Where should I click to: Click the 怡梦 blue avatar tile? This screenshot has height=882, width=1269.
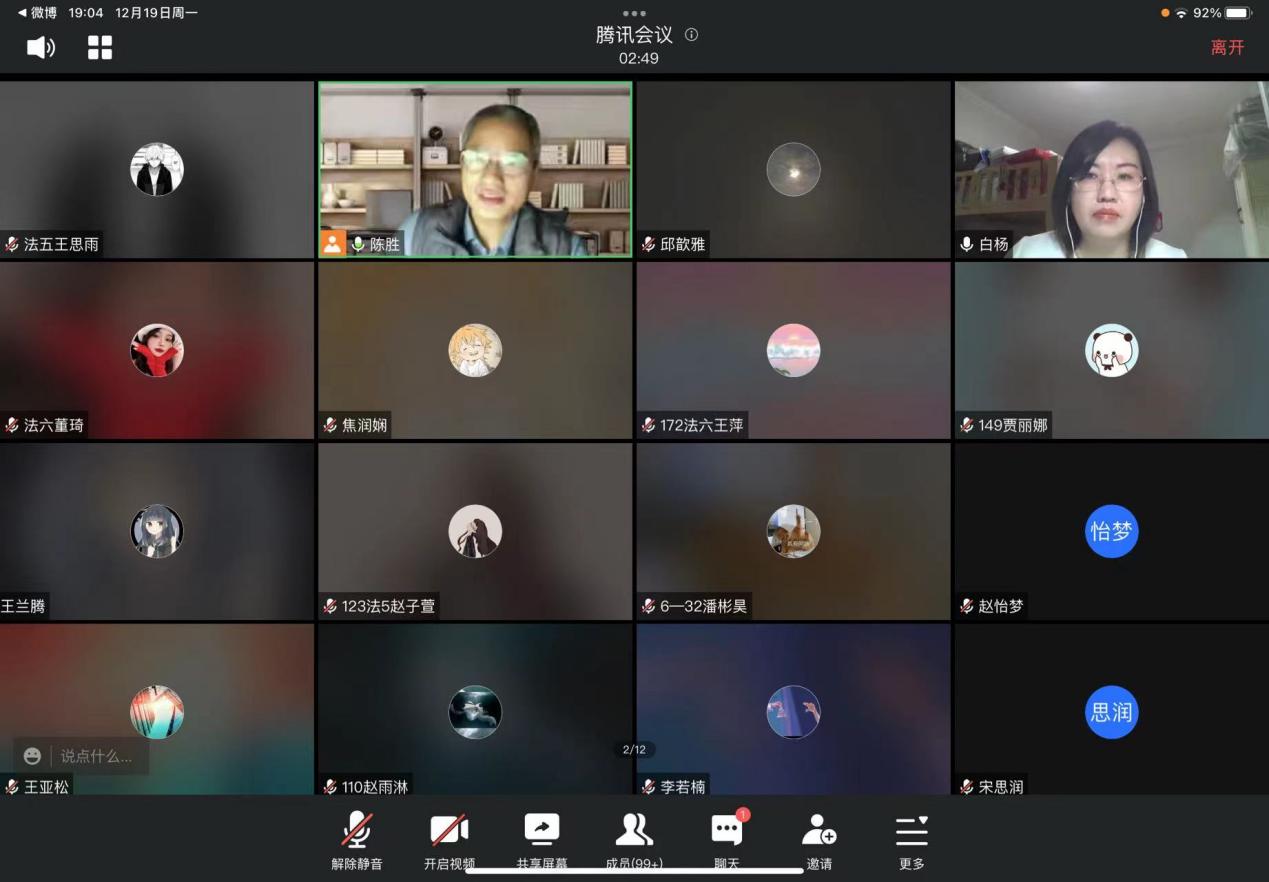tap(1111, 531)
